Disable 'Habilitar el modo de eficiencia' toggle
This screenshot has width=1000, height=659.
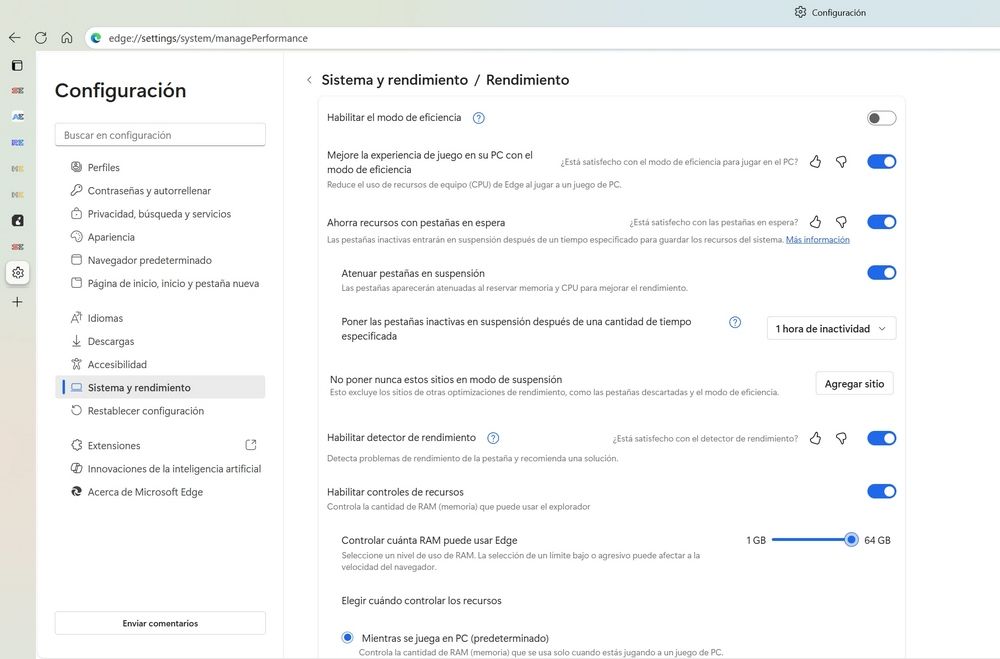(x=881, y=117)
